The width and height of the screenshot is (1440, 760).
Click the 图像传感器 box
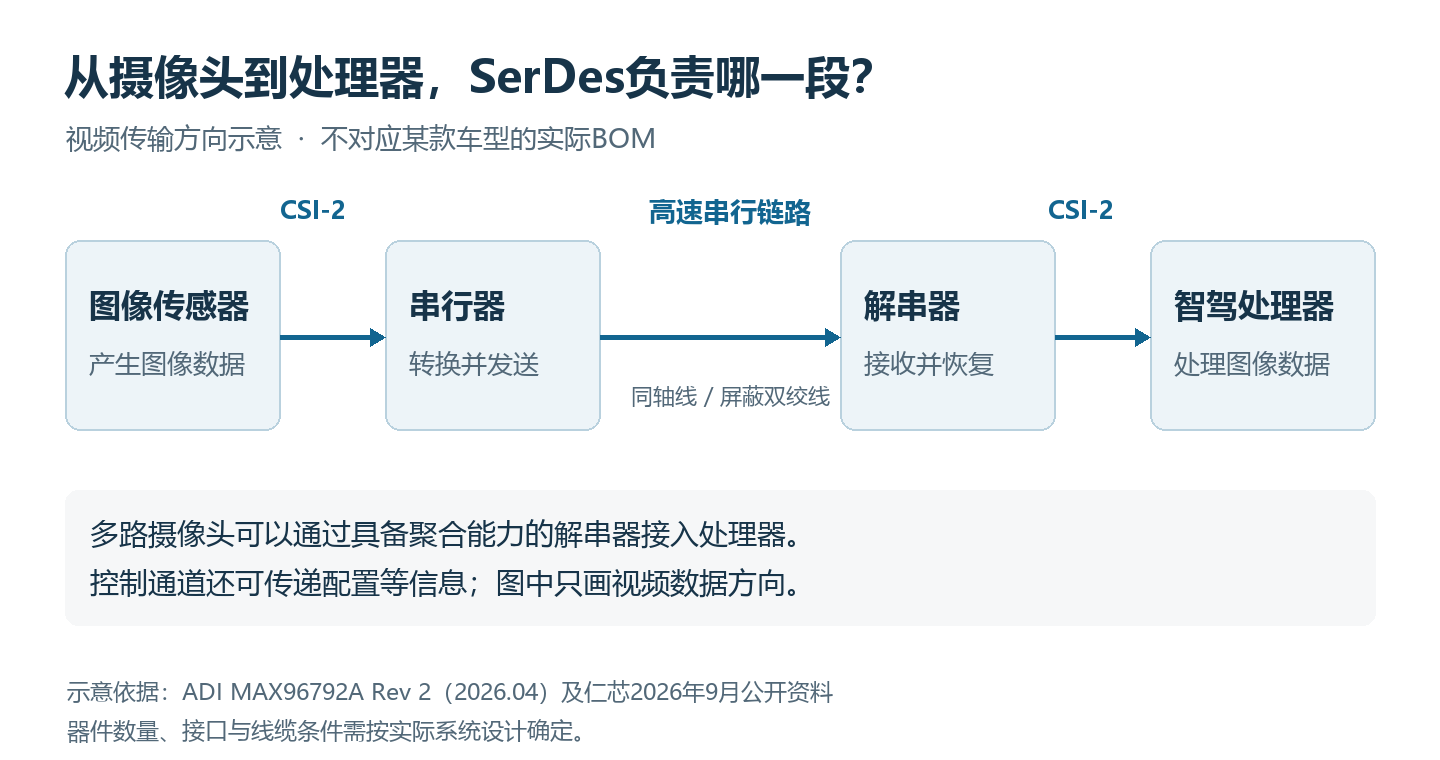pyautogui.click(x=173, y=335)
